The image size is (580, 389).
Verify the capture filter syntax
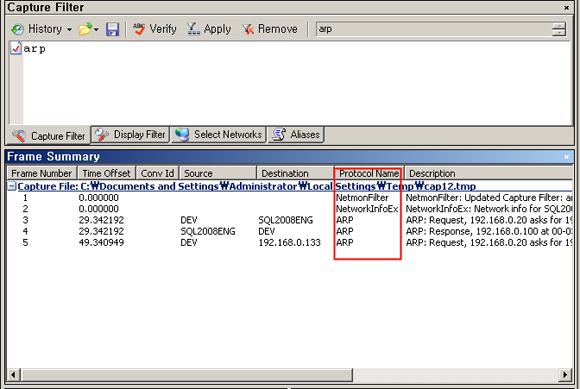coord(155,29)
